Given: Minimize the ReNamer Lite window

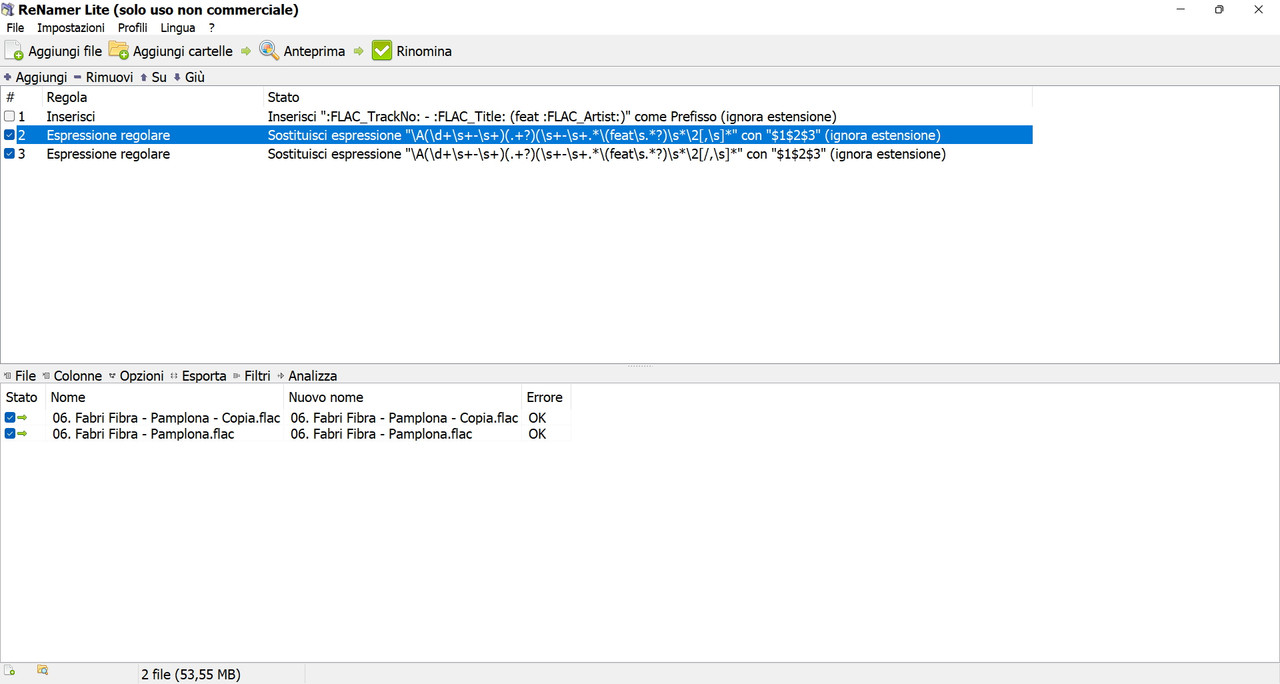Looking at the screenshot, I should (1181, 9).
